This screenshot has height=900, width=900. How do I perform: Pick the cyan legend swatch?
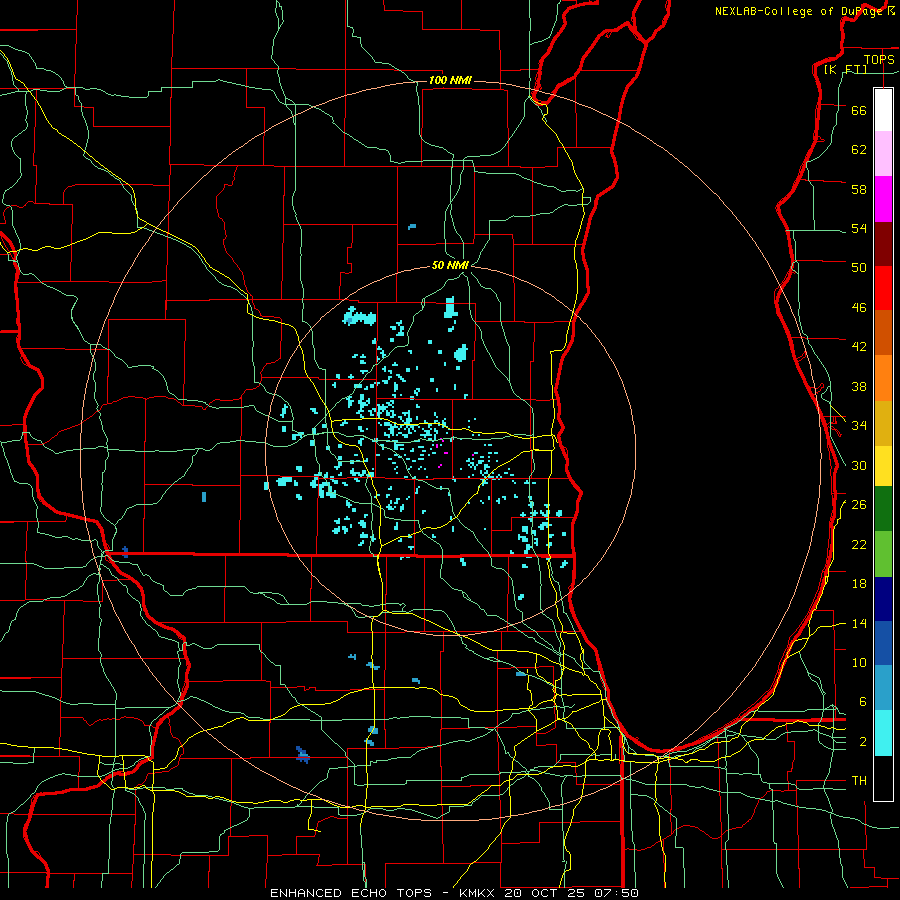(883, 733)
